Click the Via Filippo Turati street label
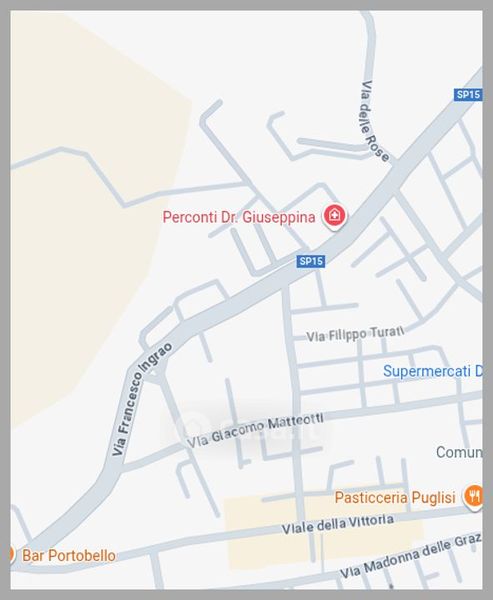Viewport: 493px width, 600px height. 355,334
